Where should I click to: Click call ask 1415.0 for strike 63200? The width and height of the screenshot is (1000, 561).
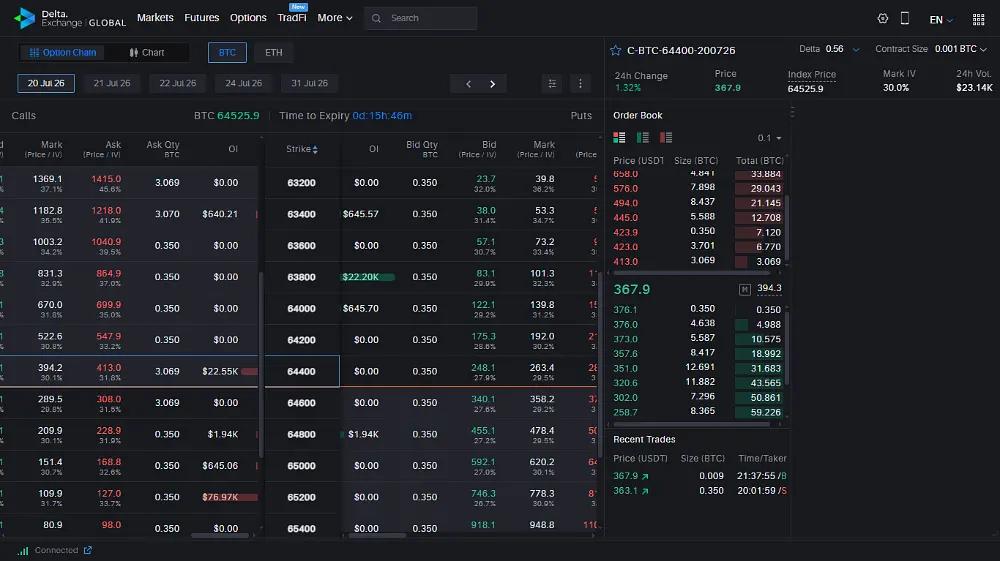(106, 179)
